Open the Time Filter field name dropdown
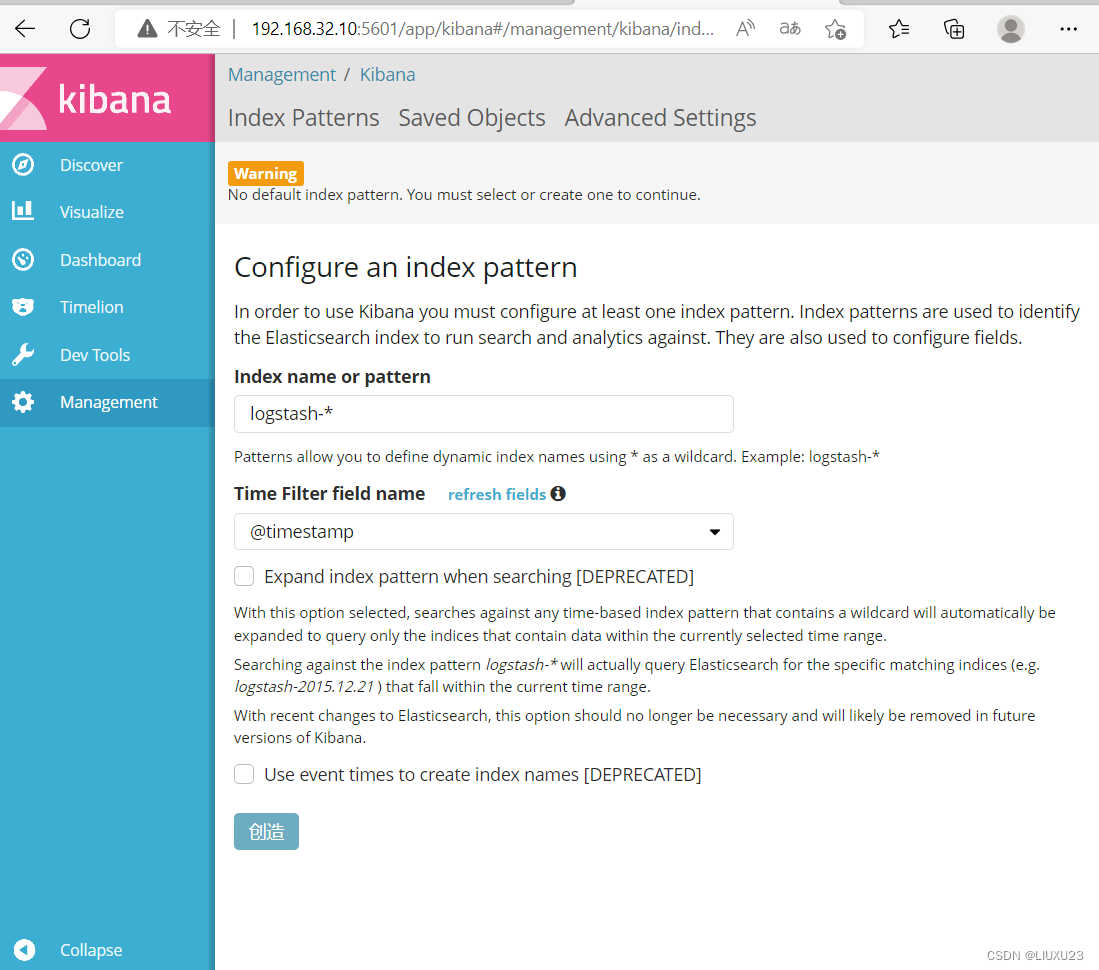Image resolution: width=1099 pixels, height=970 pixels. click(484, 531)
